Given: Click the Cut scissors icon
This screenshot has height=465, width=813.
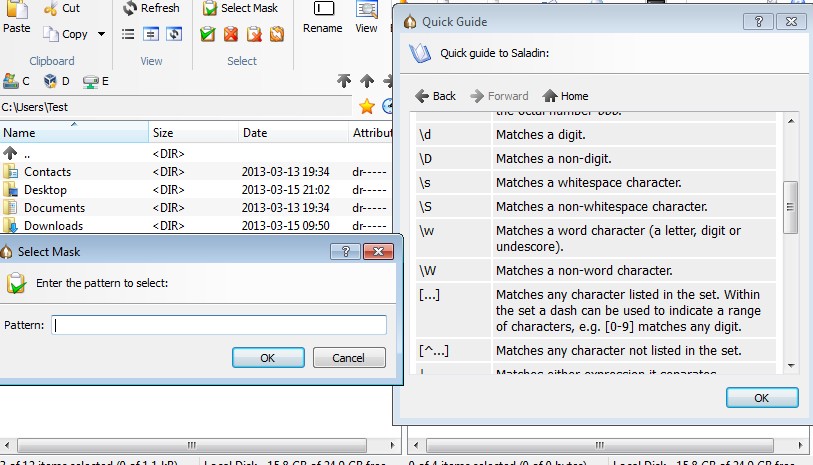Looking at the screenshot, I should coord(51,8).
